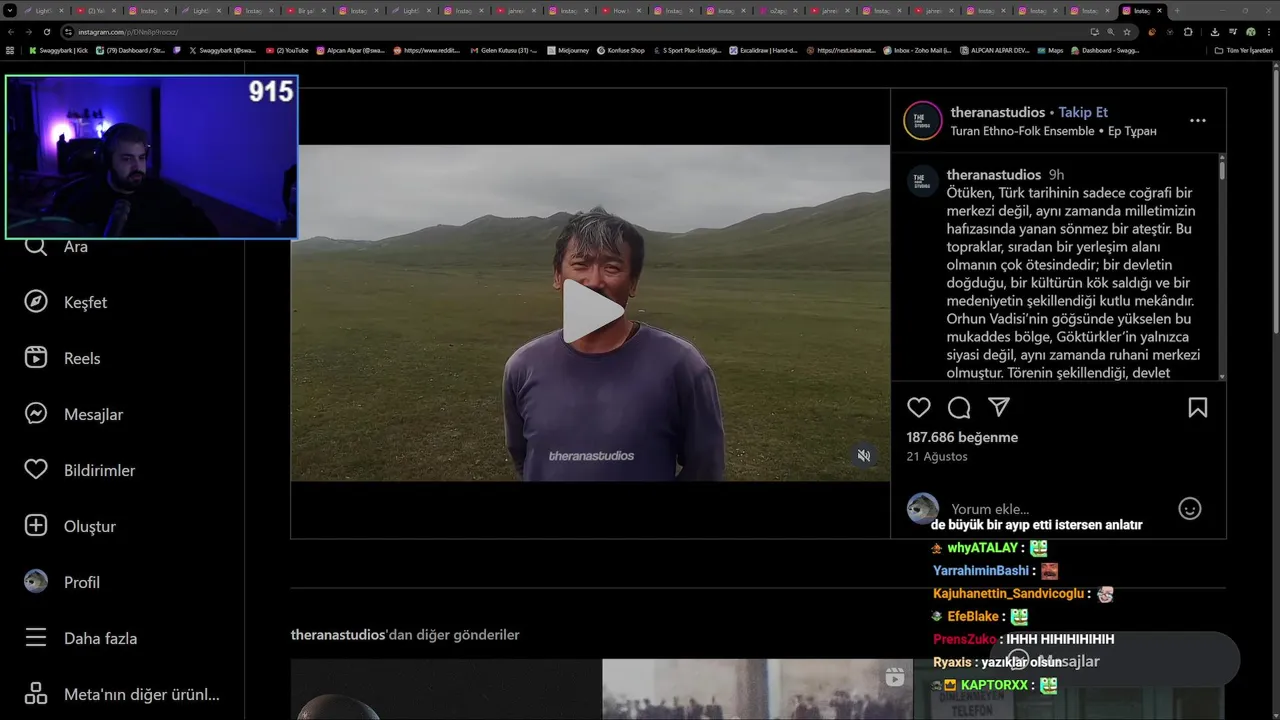1280x720 pixels.
Task: Open comments via the speech bubble icon
Action: pos(959,407)
